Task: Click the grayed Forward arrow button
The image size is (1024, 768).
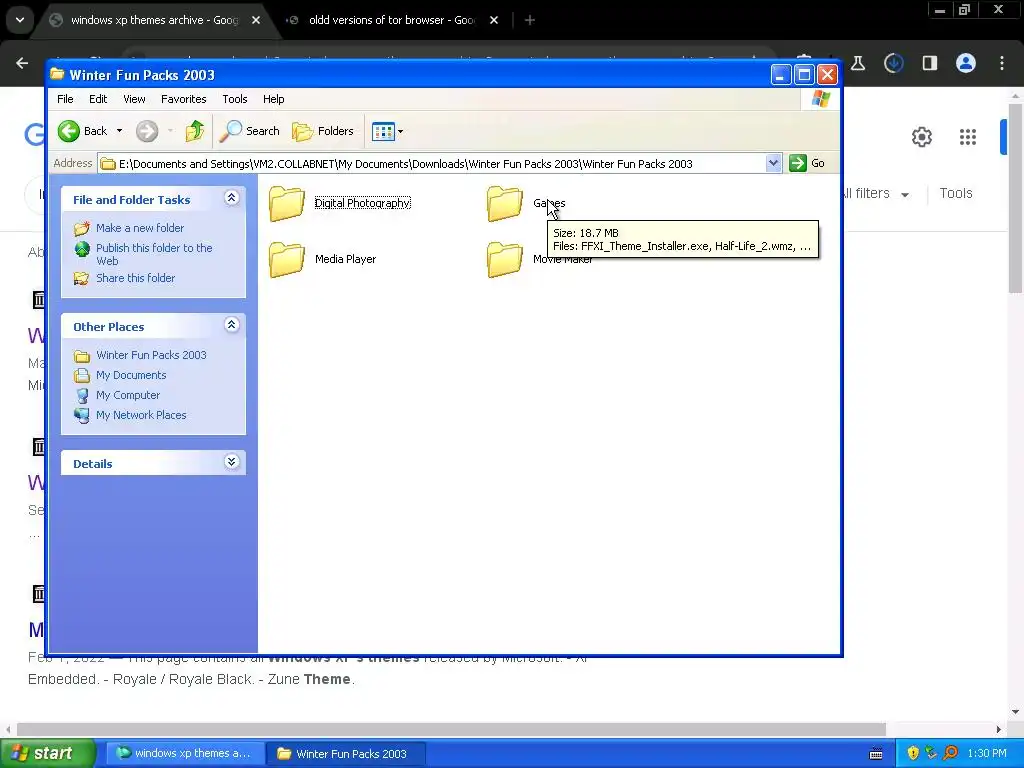Action: (x=147, y=131)
